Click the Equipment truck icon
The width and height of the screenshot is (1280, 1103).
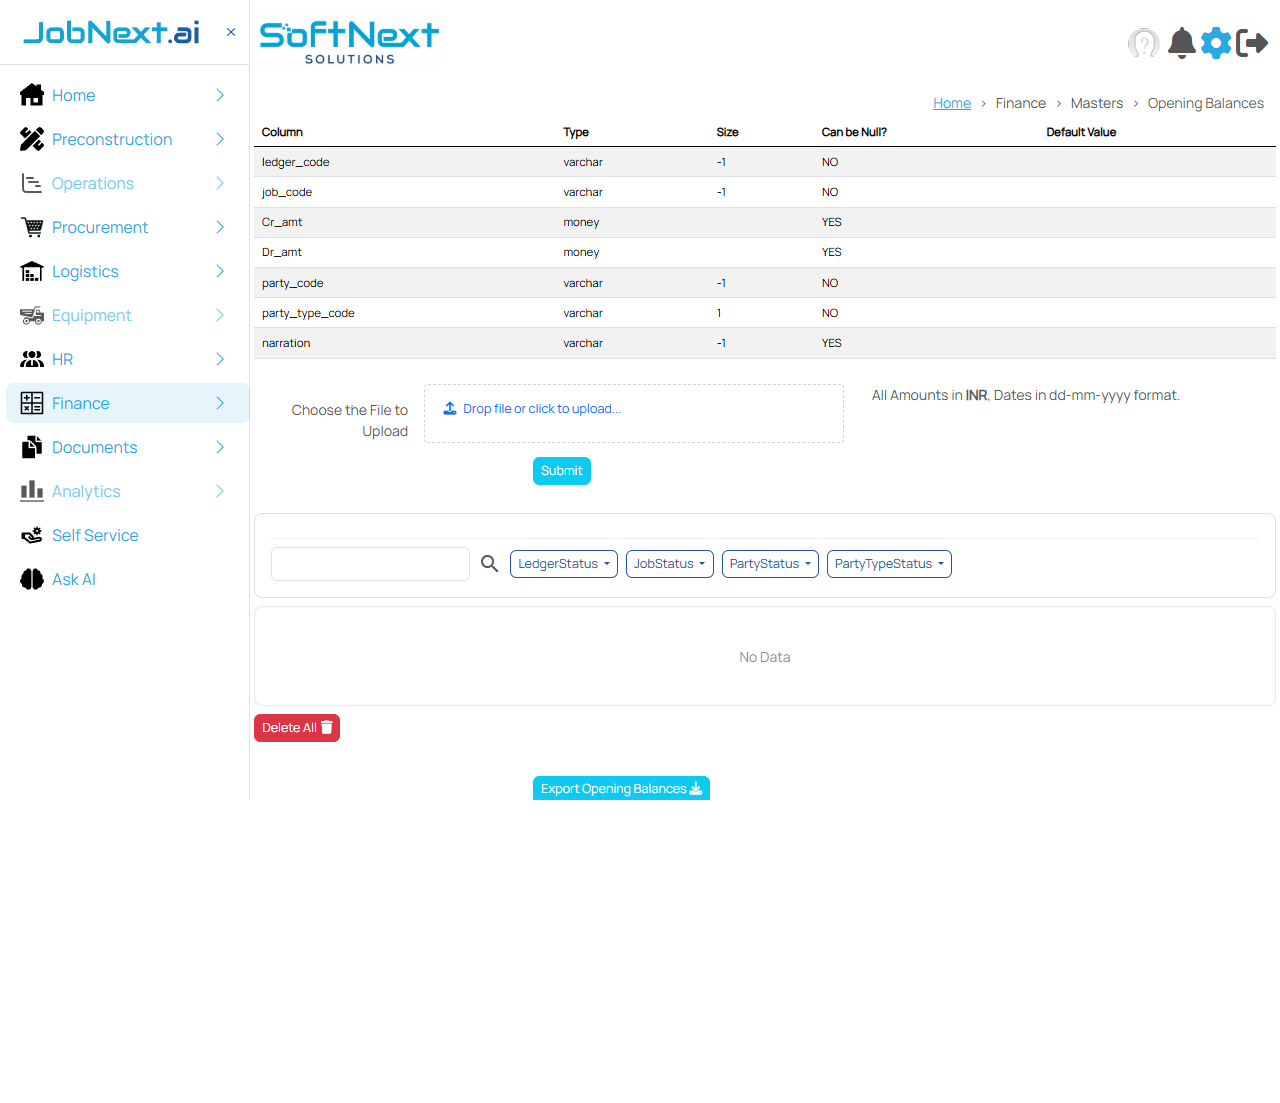[32, 315]
